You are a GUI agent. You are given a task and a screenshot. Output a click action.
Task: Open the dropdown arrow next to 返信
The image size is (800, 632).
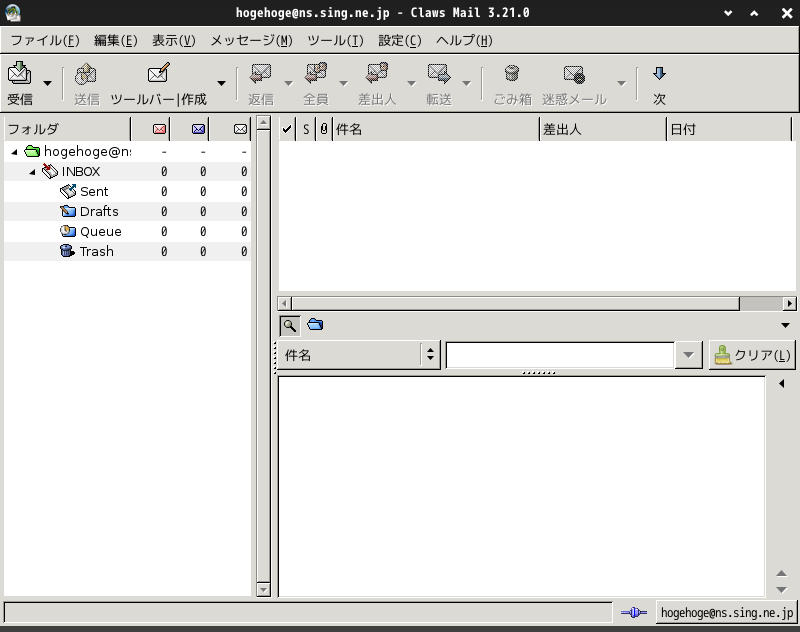click(288, 83)
